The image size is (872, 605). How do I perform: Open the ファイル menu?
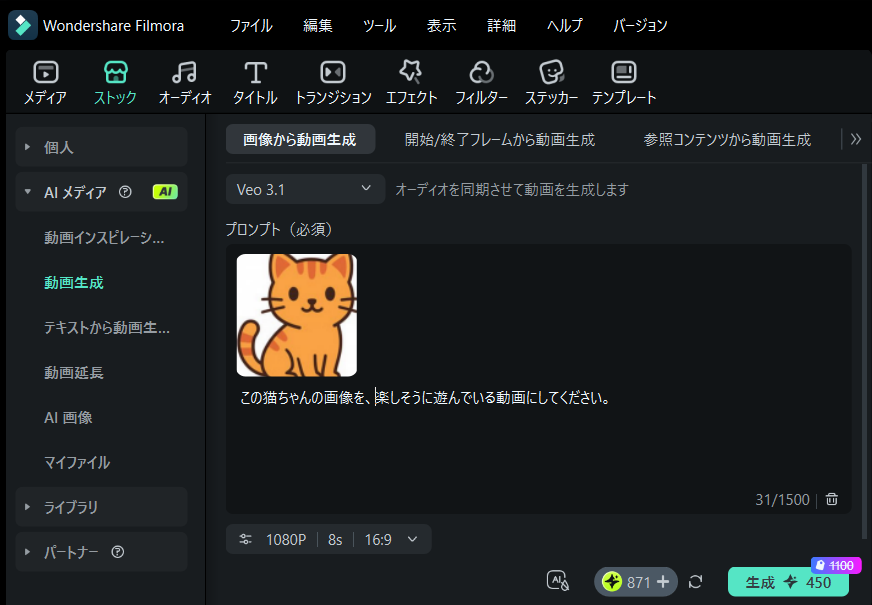(x=251, y=25)
